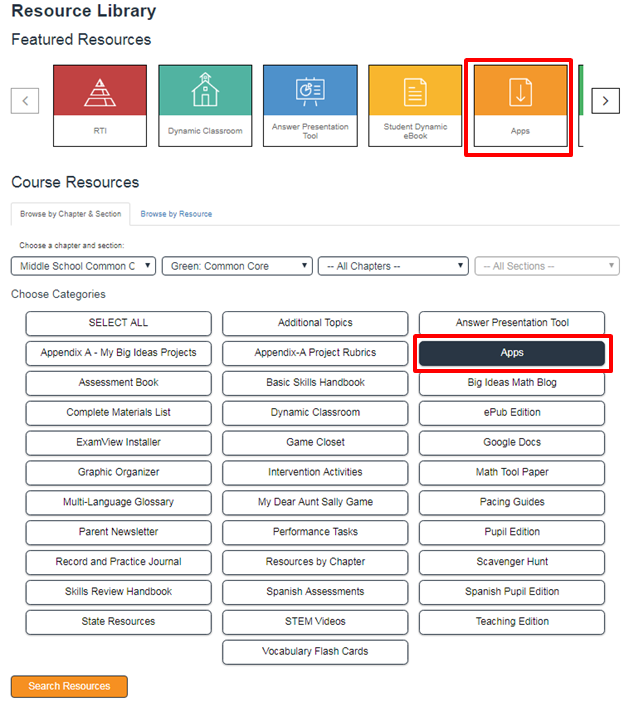This screenshot has height=707, width=641.
Task: Open the Student Dynamic eBook tile
Action: pos(415,106)
